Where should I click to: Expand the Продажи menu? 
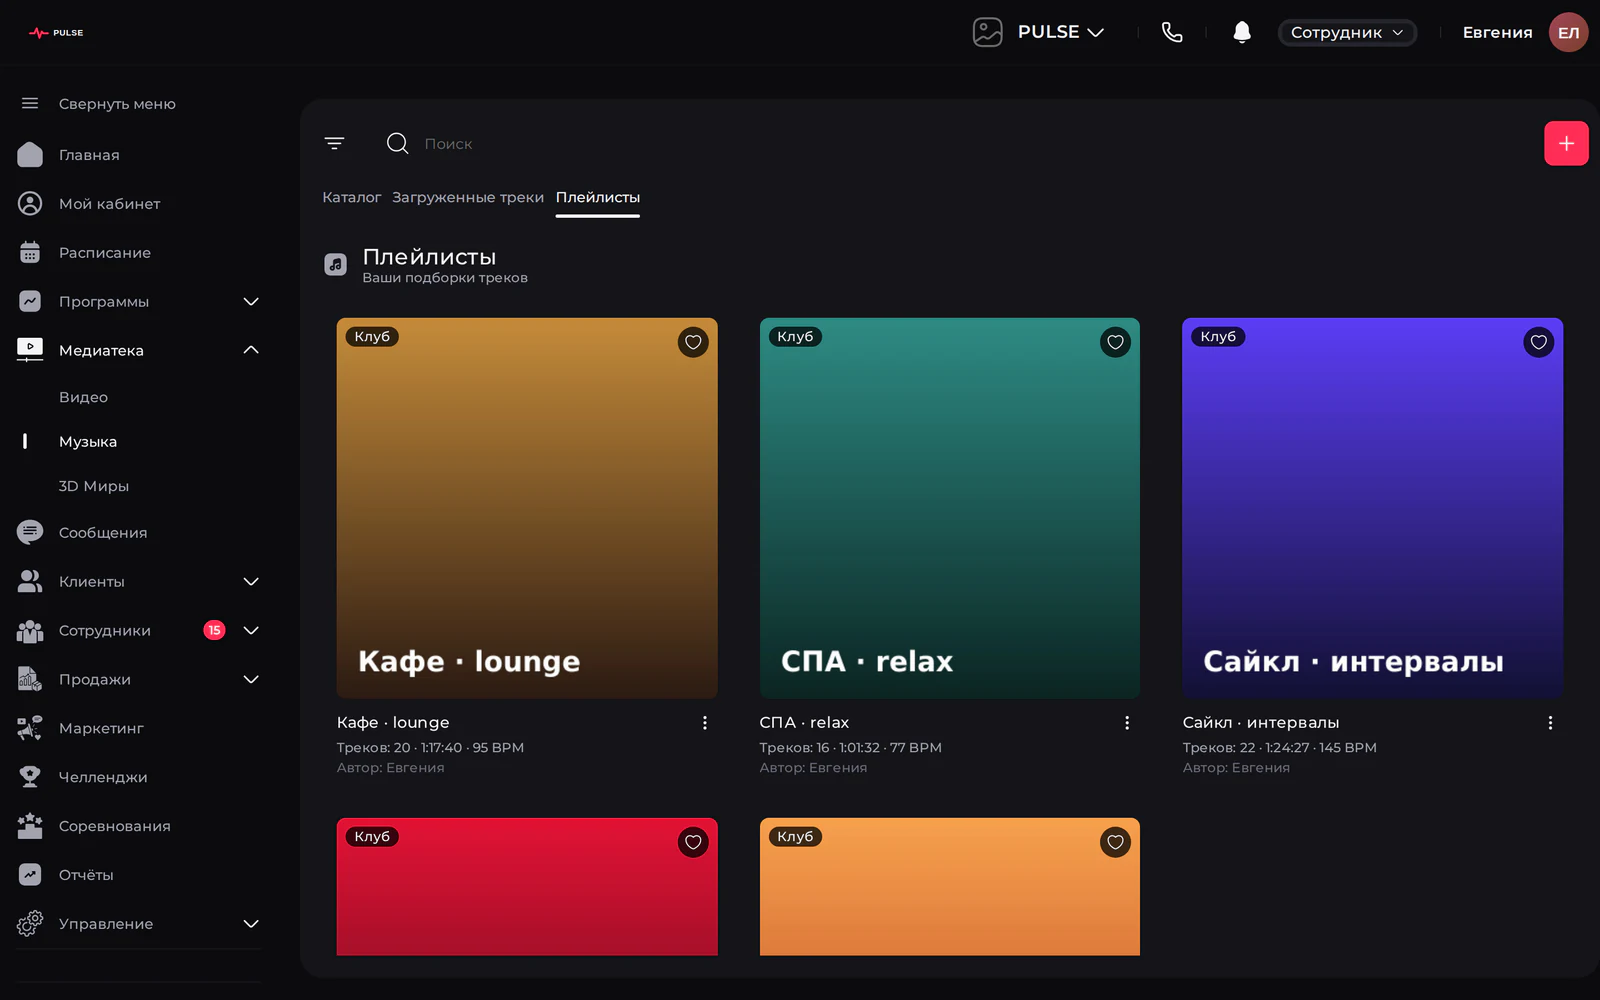click(251, 680)
